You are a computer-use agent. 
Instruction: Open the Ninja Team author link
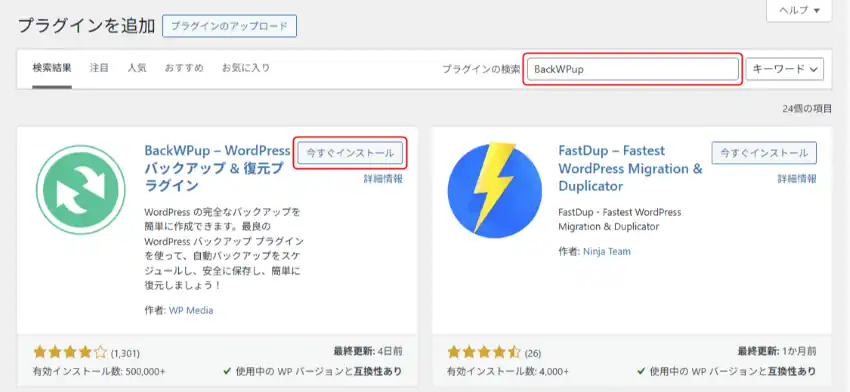coord(607,252)
